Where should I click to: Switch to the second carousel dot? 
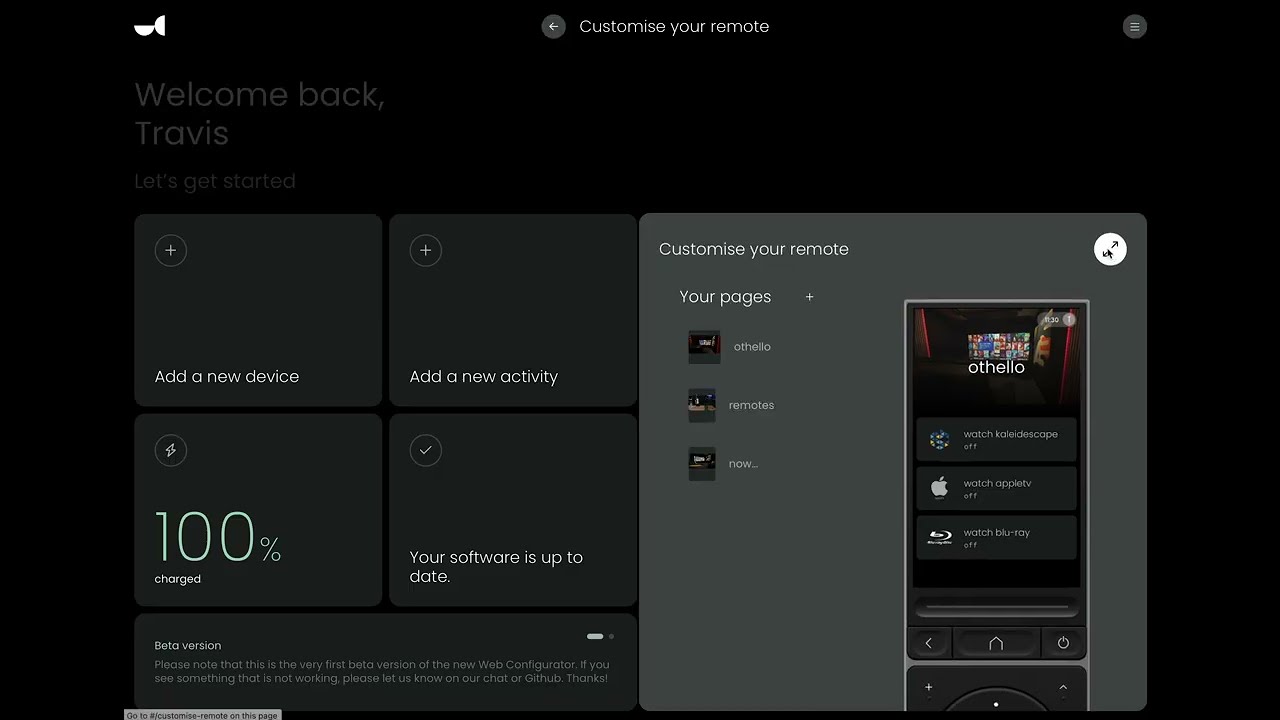611,636
